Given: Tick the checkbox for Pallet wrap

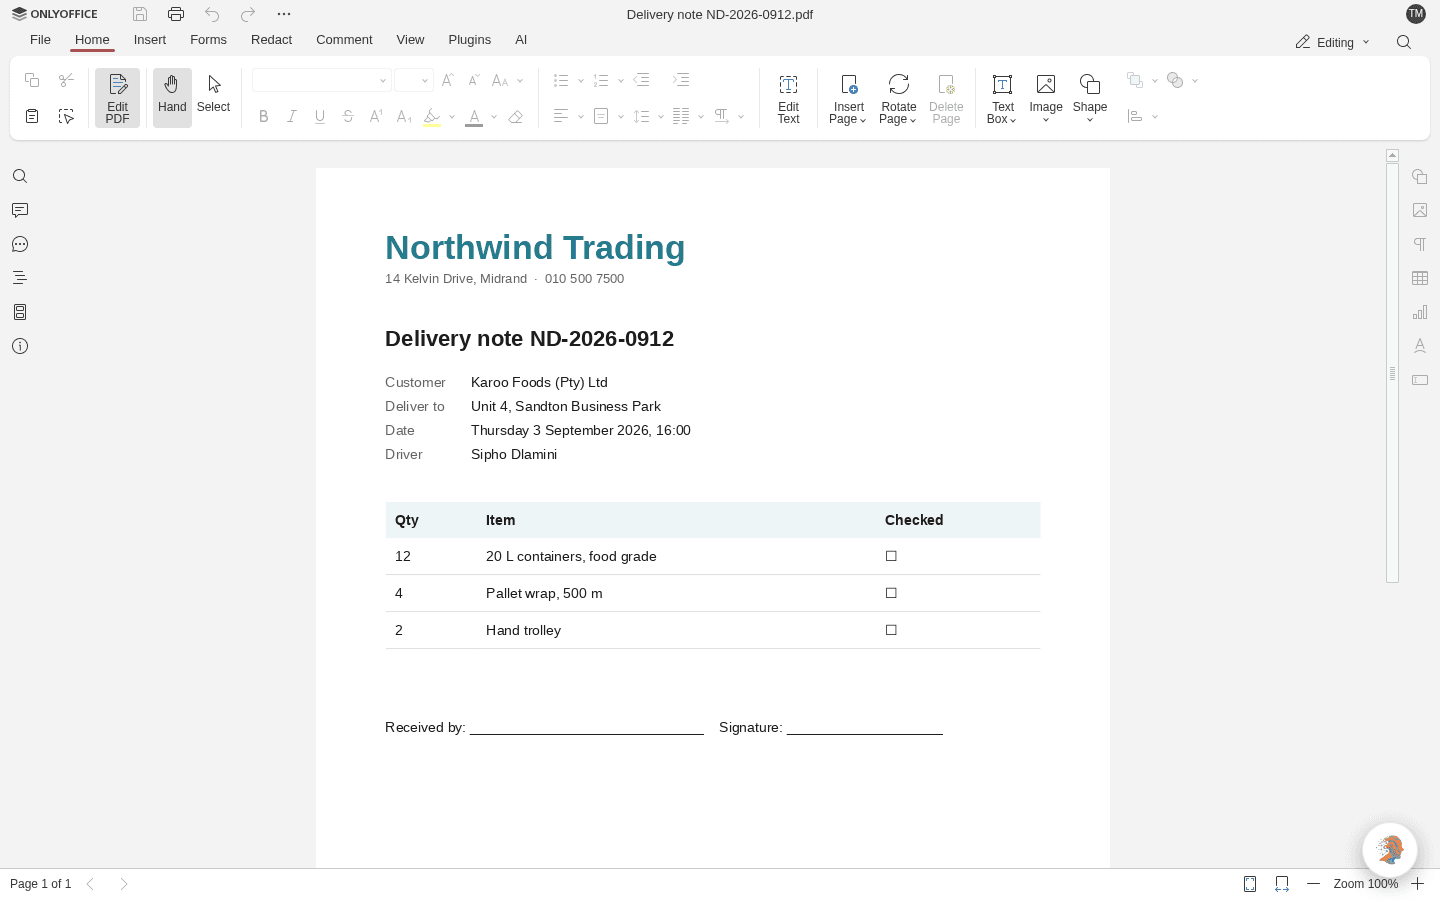Looking at the screenshot, I should [891, 593].
